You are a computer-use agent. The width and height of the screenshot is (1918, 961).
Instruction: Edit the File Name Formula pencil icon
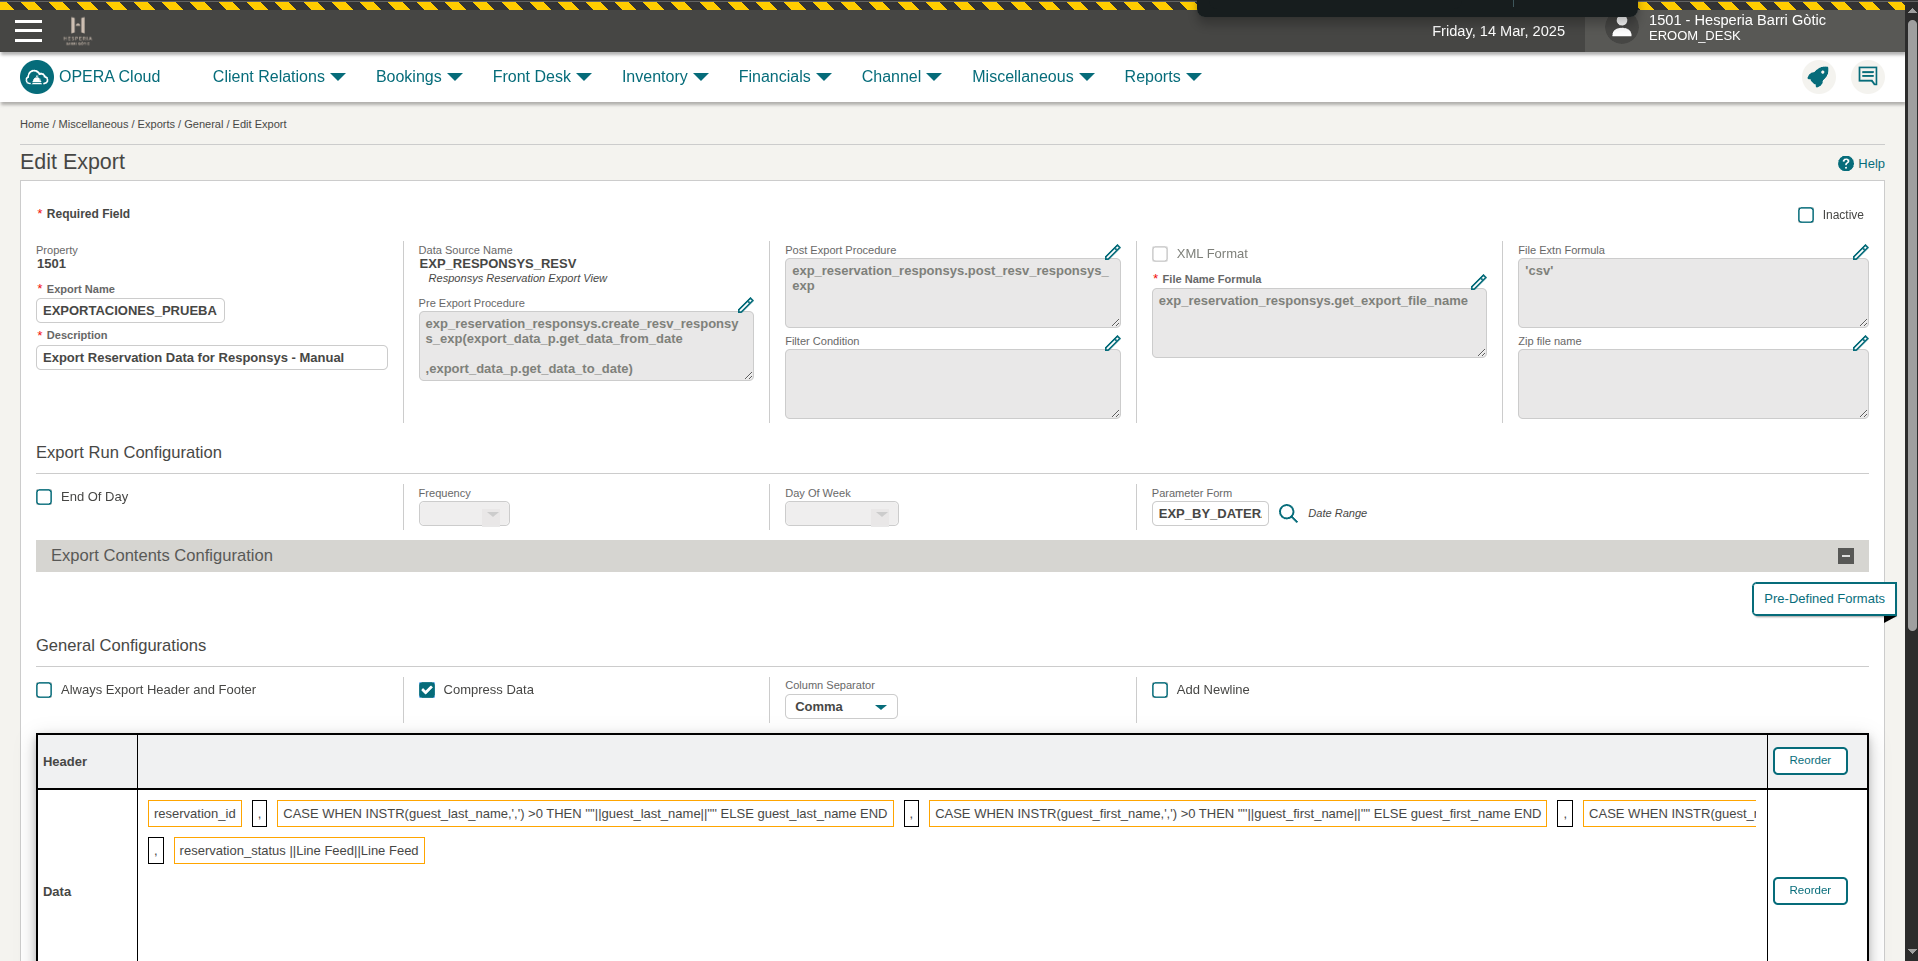(x=1478, y=282)
